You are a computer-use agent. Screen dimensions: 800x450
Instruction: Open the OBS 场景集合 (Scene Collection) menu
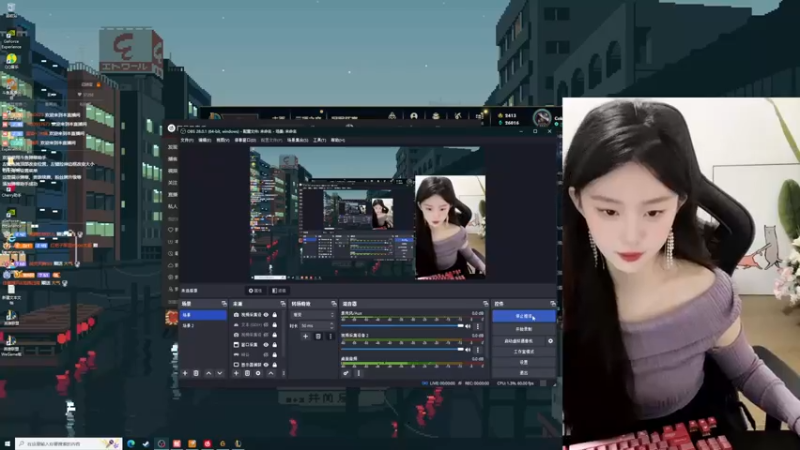point(297,140)
